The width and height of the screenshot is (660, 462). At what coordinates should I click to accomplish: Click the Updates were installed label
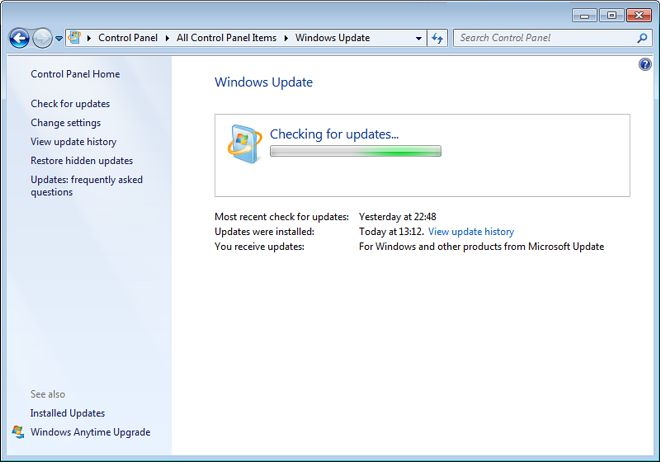click(x=264, y=231)
